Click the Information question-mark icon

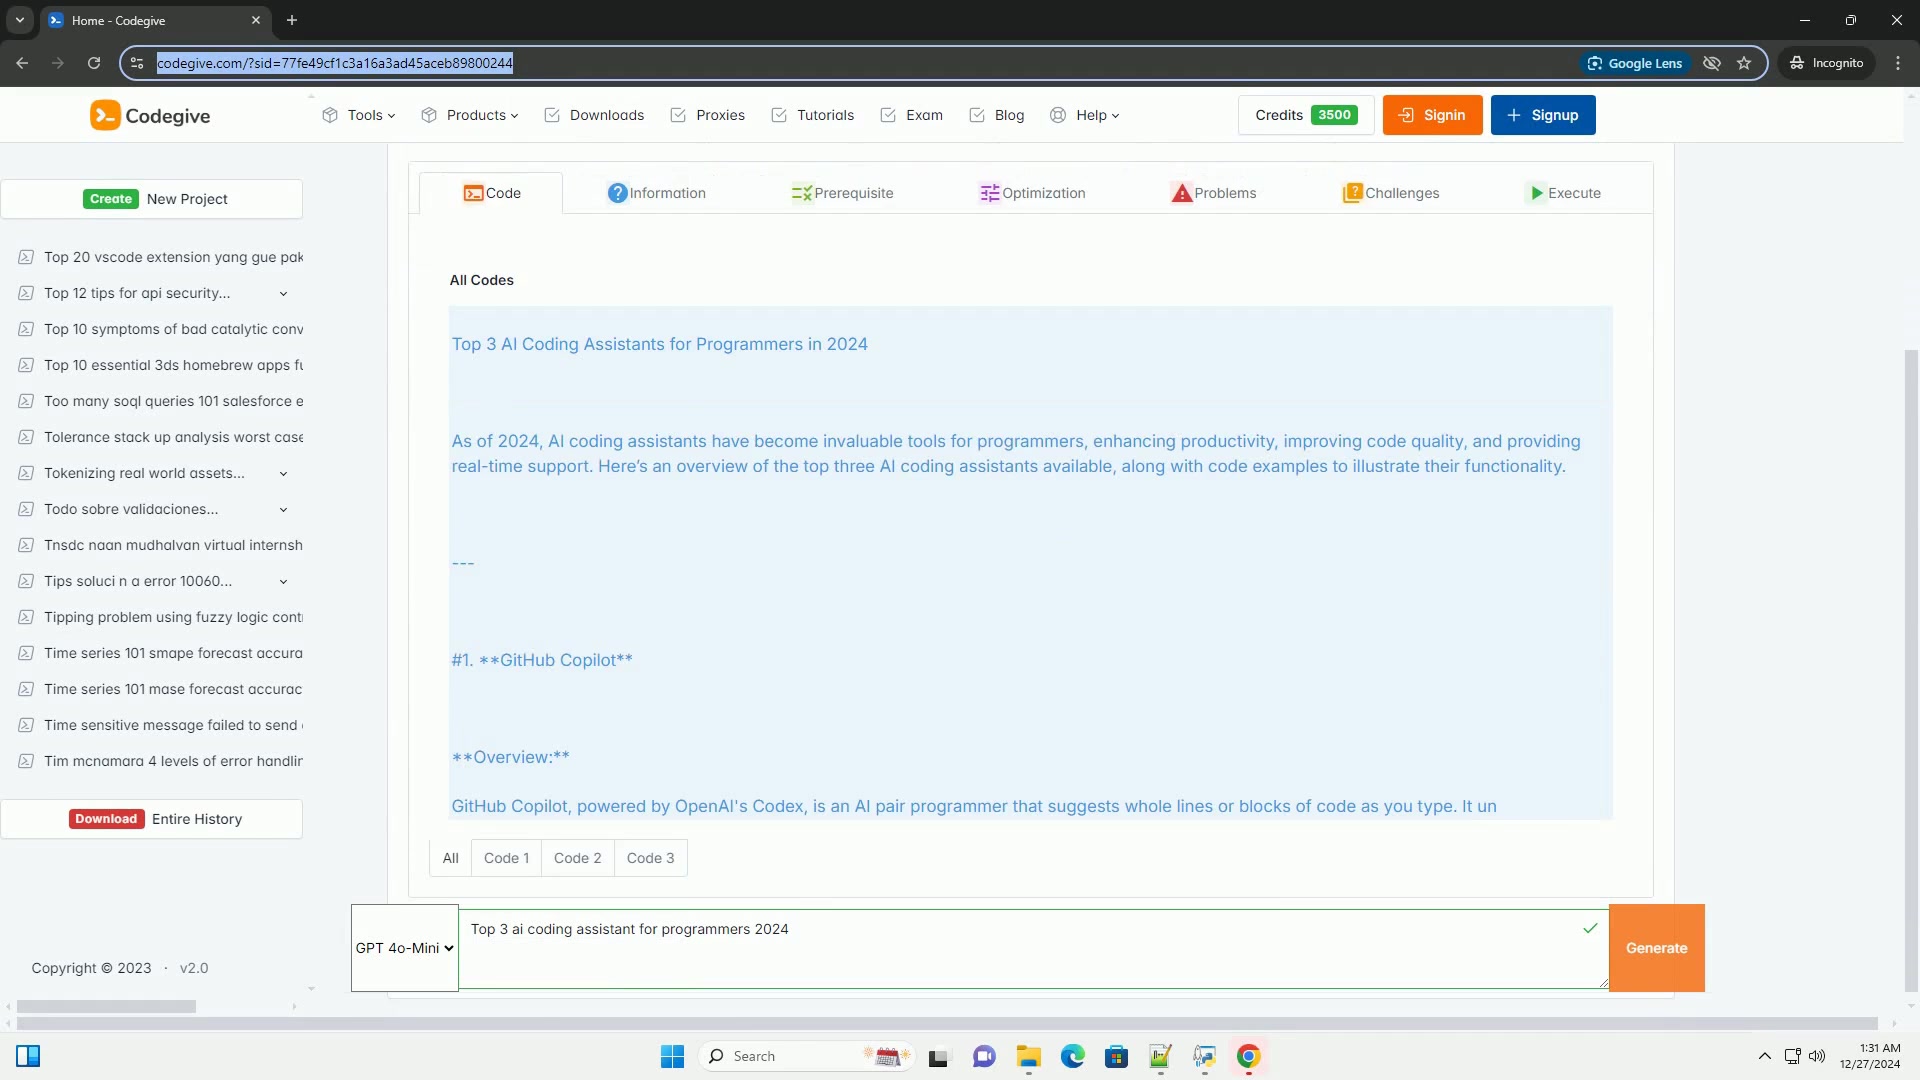[617, 193]
